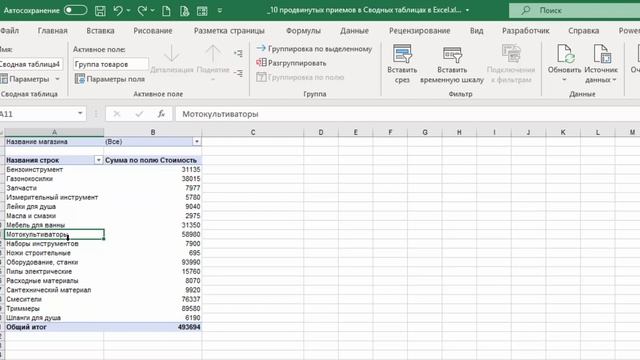The image size is (640, 360).
Task: Click Группировка по выделенному
Action: point(314,49)
